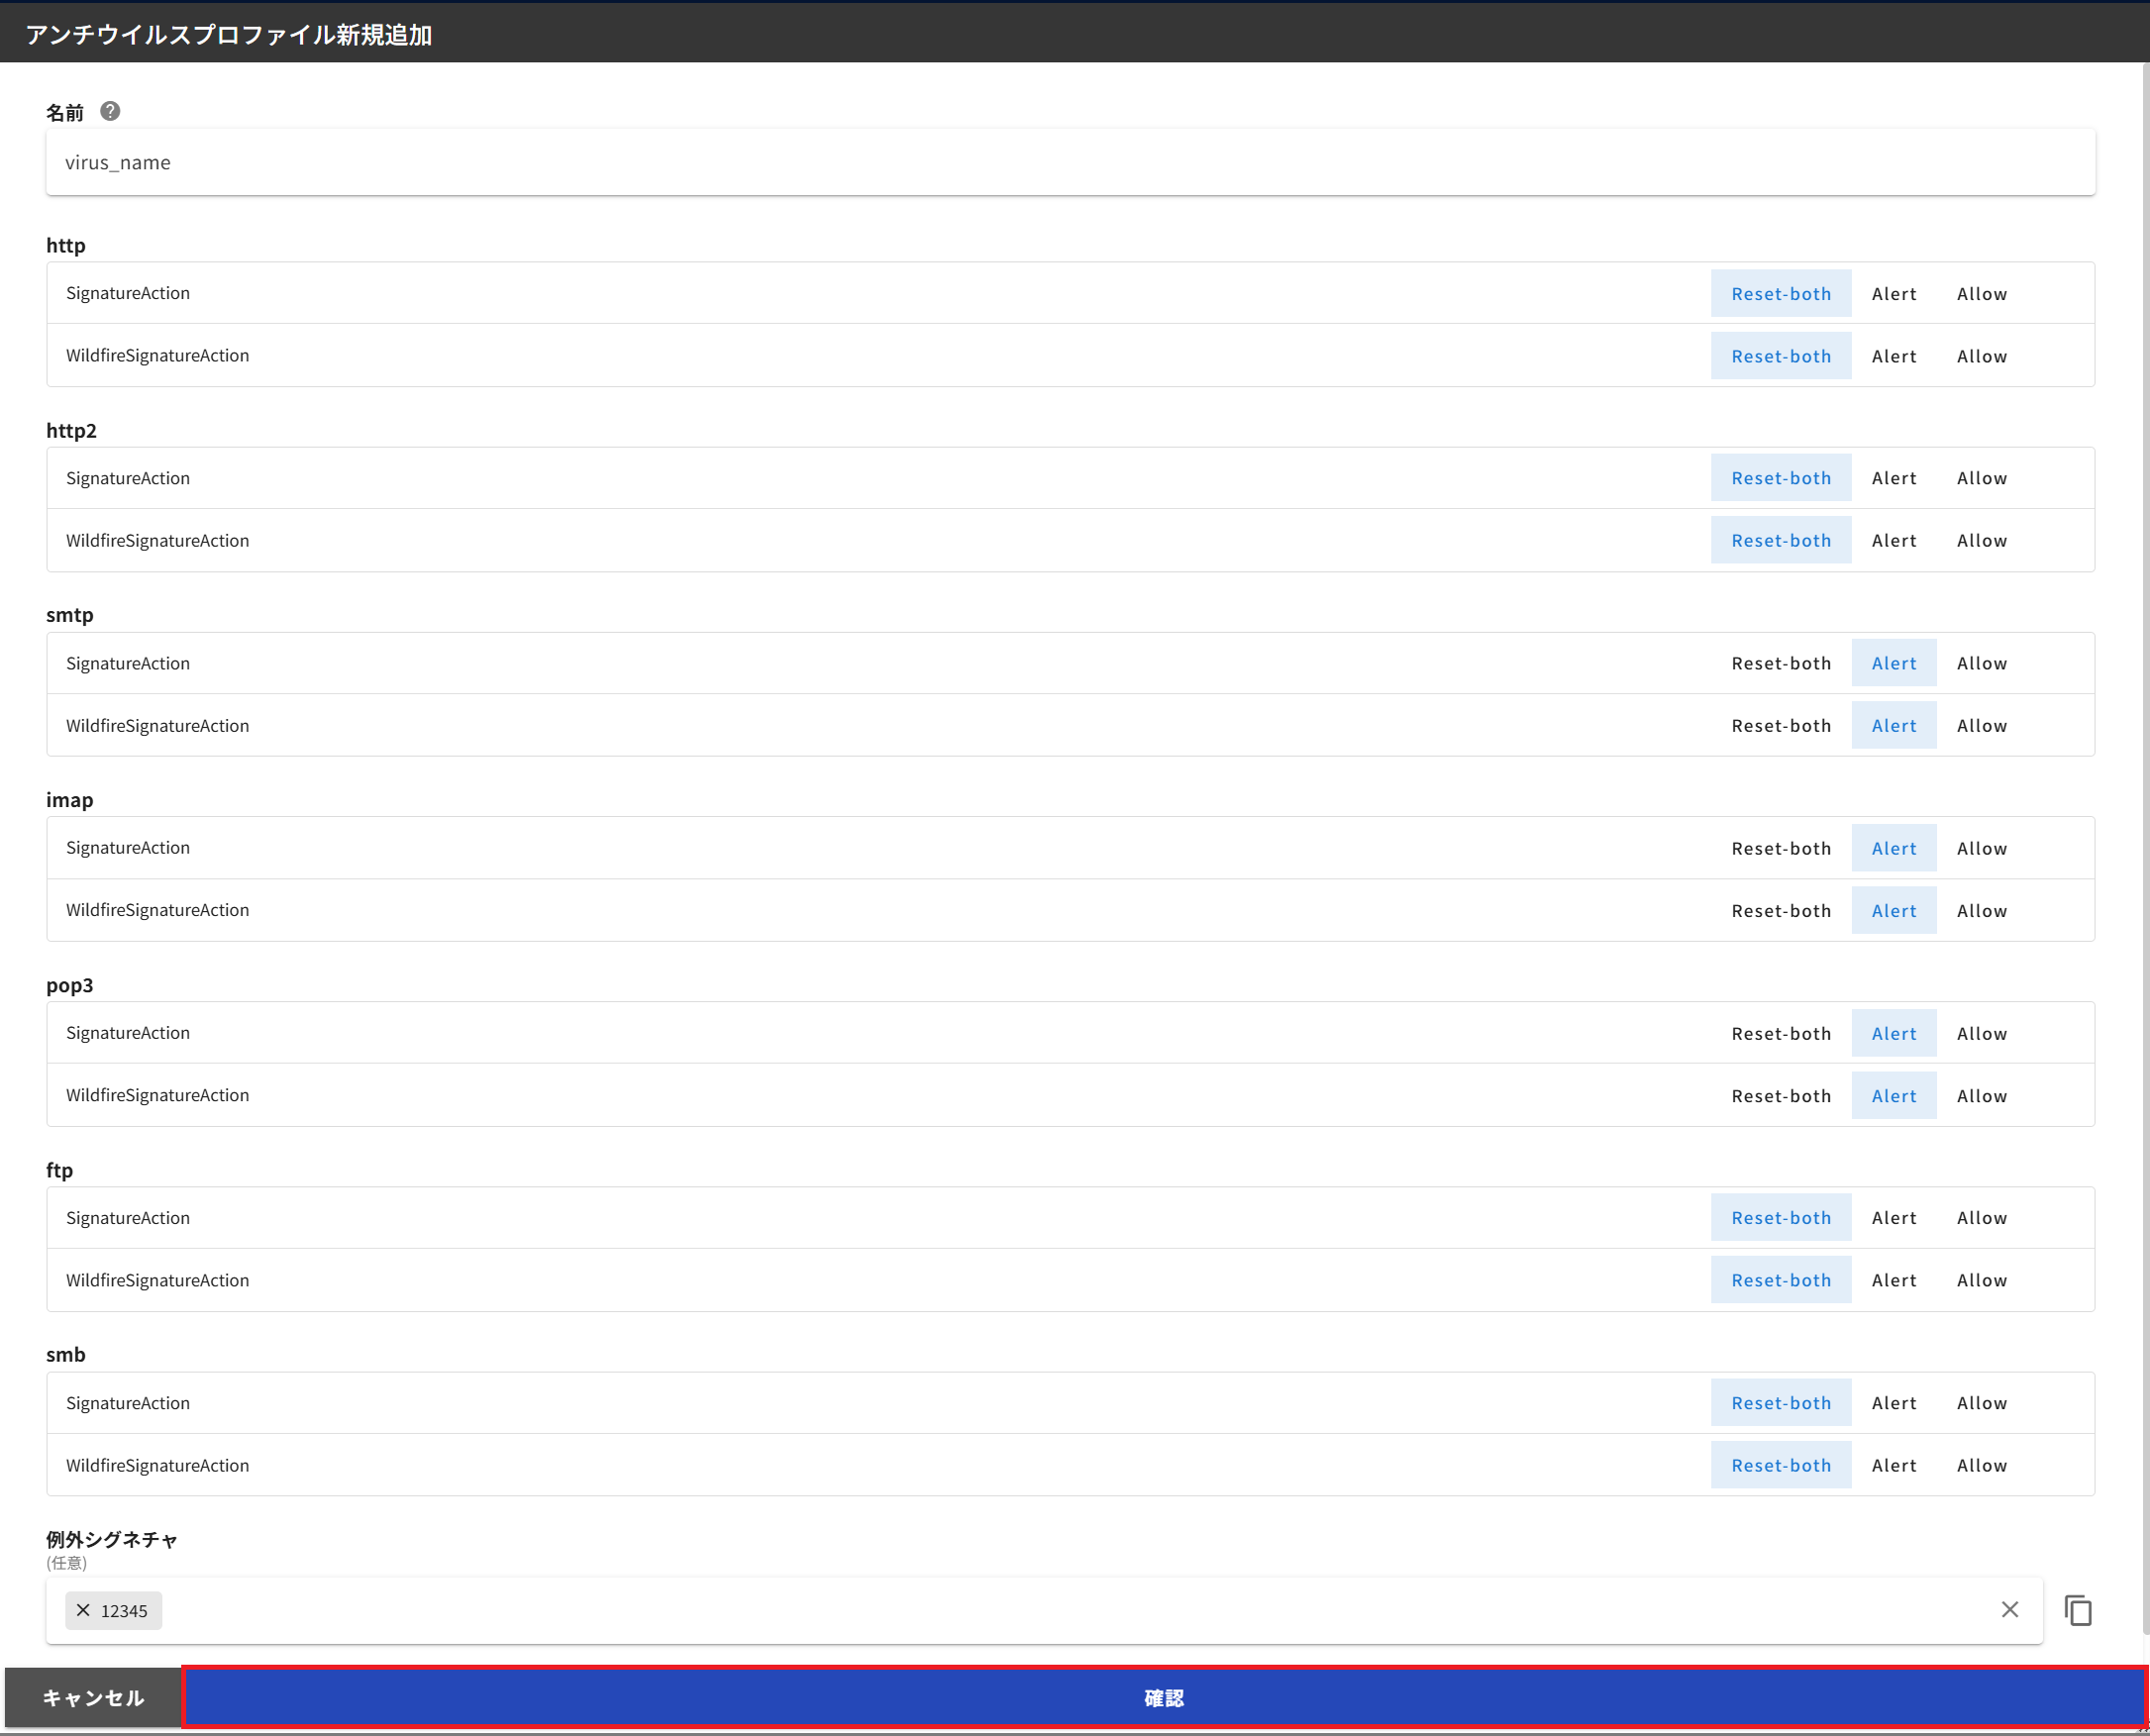The height and width of the screenshot is (1736, 2150).
Task: Select Allow for ftp WildfireSignatureAction
Action: (x=1981, y=1280)
